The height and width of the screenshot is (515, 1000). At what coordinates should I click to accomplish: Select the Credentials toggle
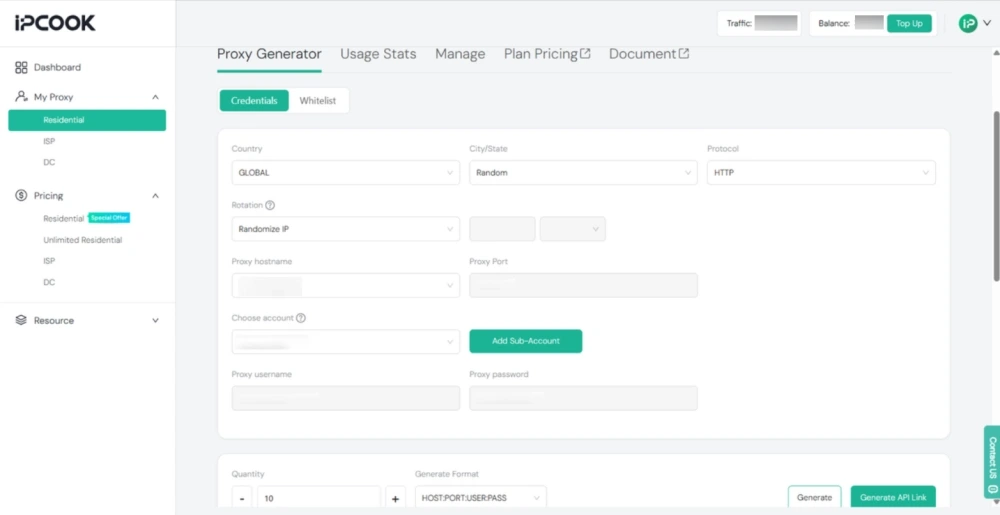(254, 101)
